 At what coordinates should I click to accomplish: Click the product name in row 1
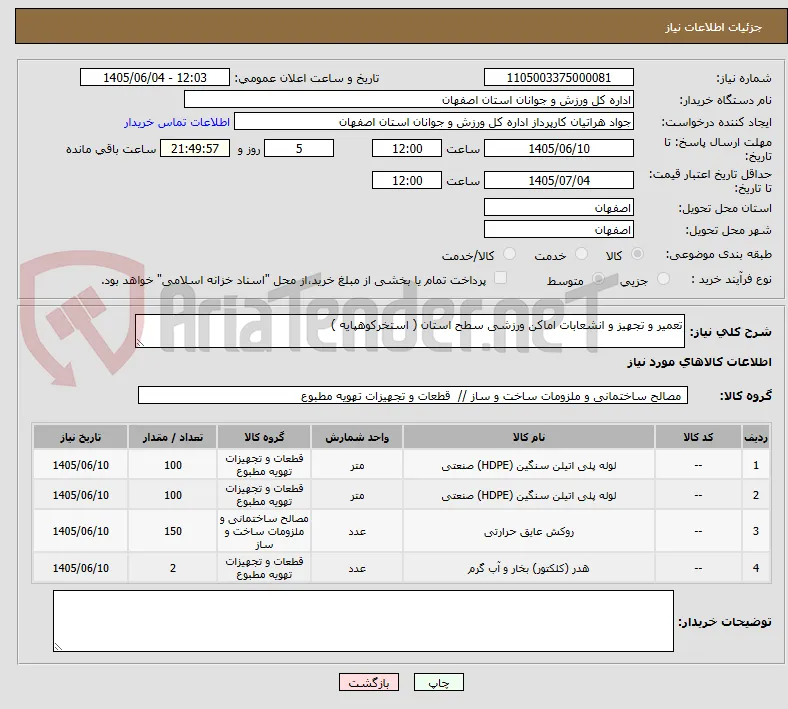(x=529, y=465)
